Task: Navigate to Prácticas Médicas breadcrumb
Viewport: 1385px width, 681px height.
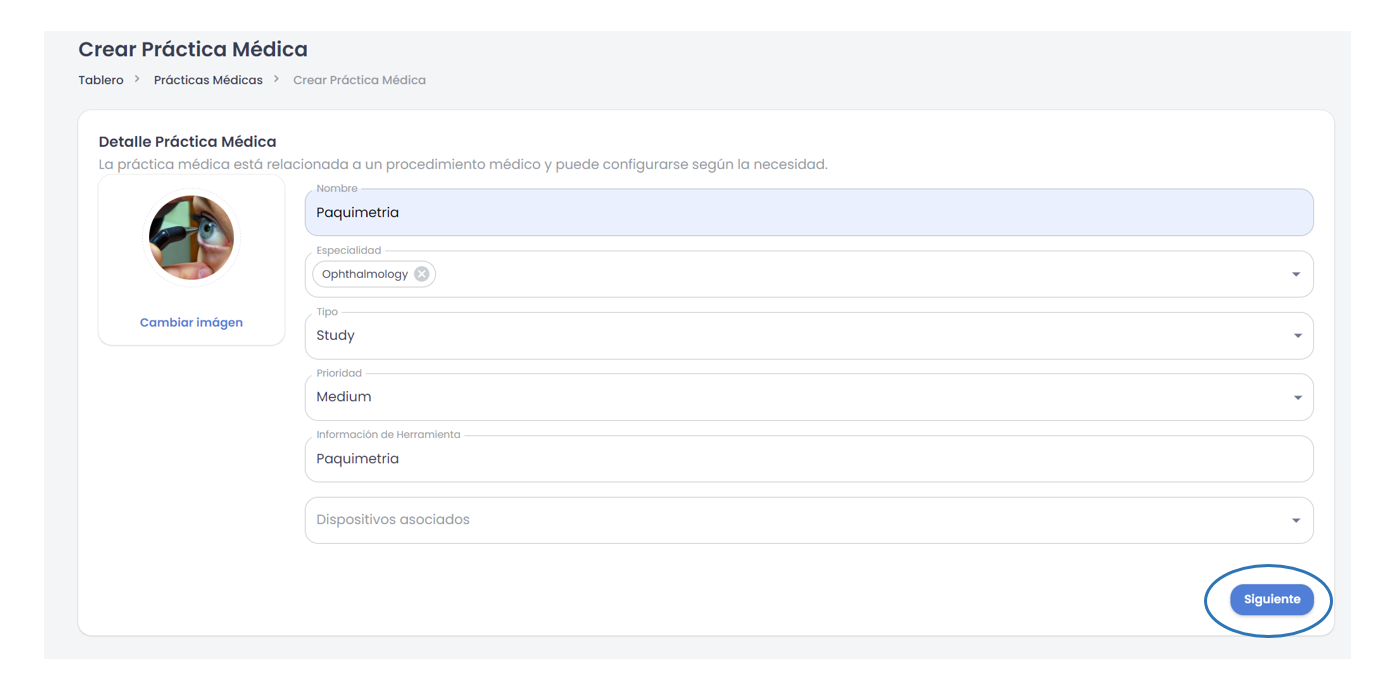Action: pyautogui.click(x=208, y=80)
